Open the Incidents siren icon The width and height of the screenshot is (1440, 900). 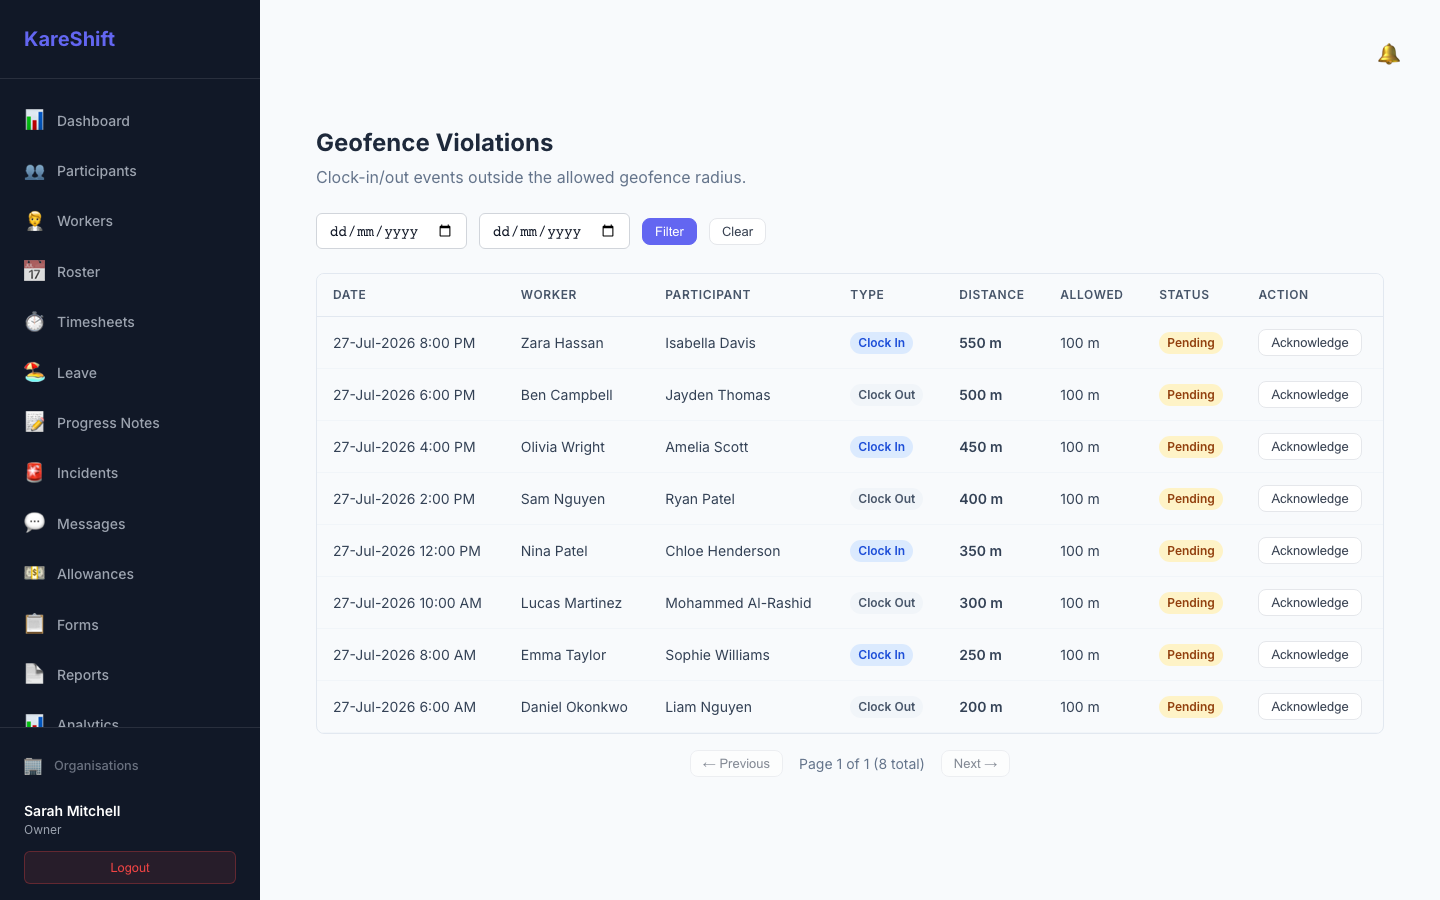[34, 473]
